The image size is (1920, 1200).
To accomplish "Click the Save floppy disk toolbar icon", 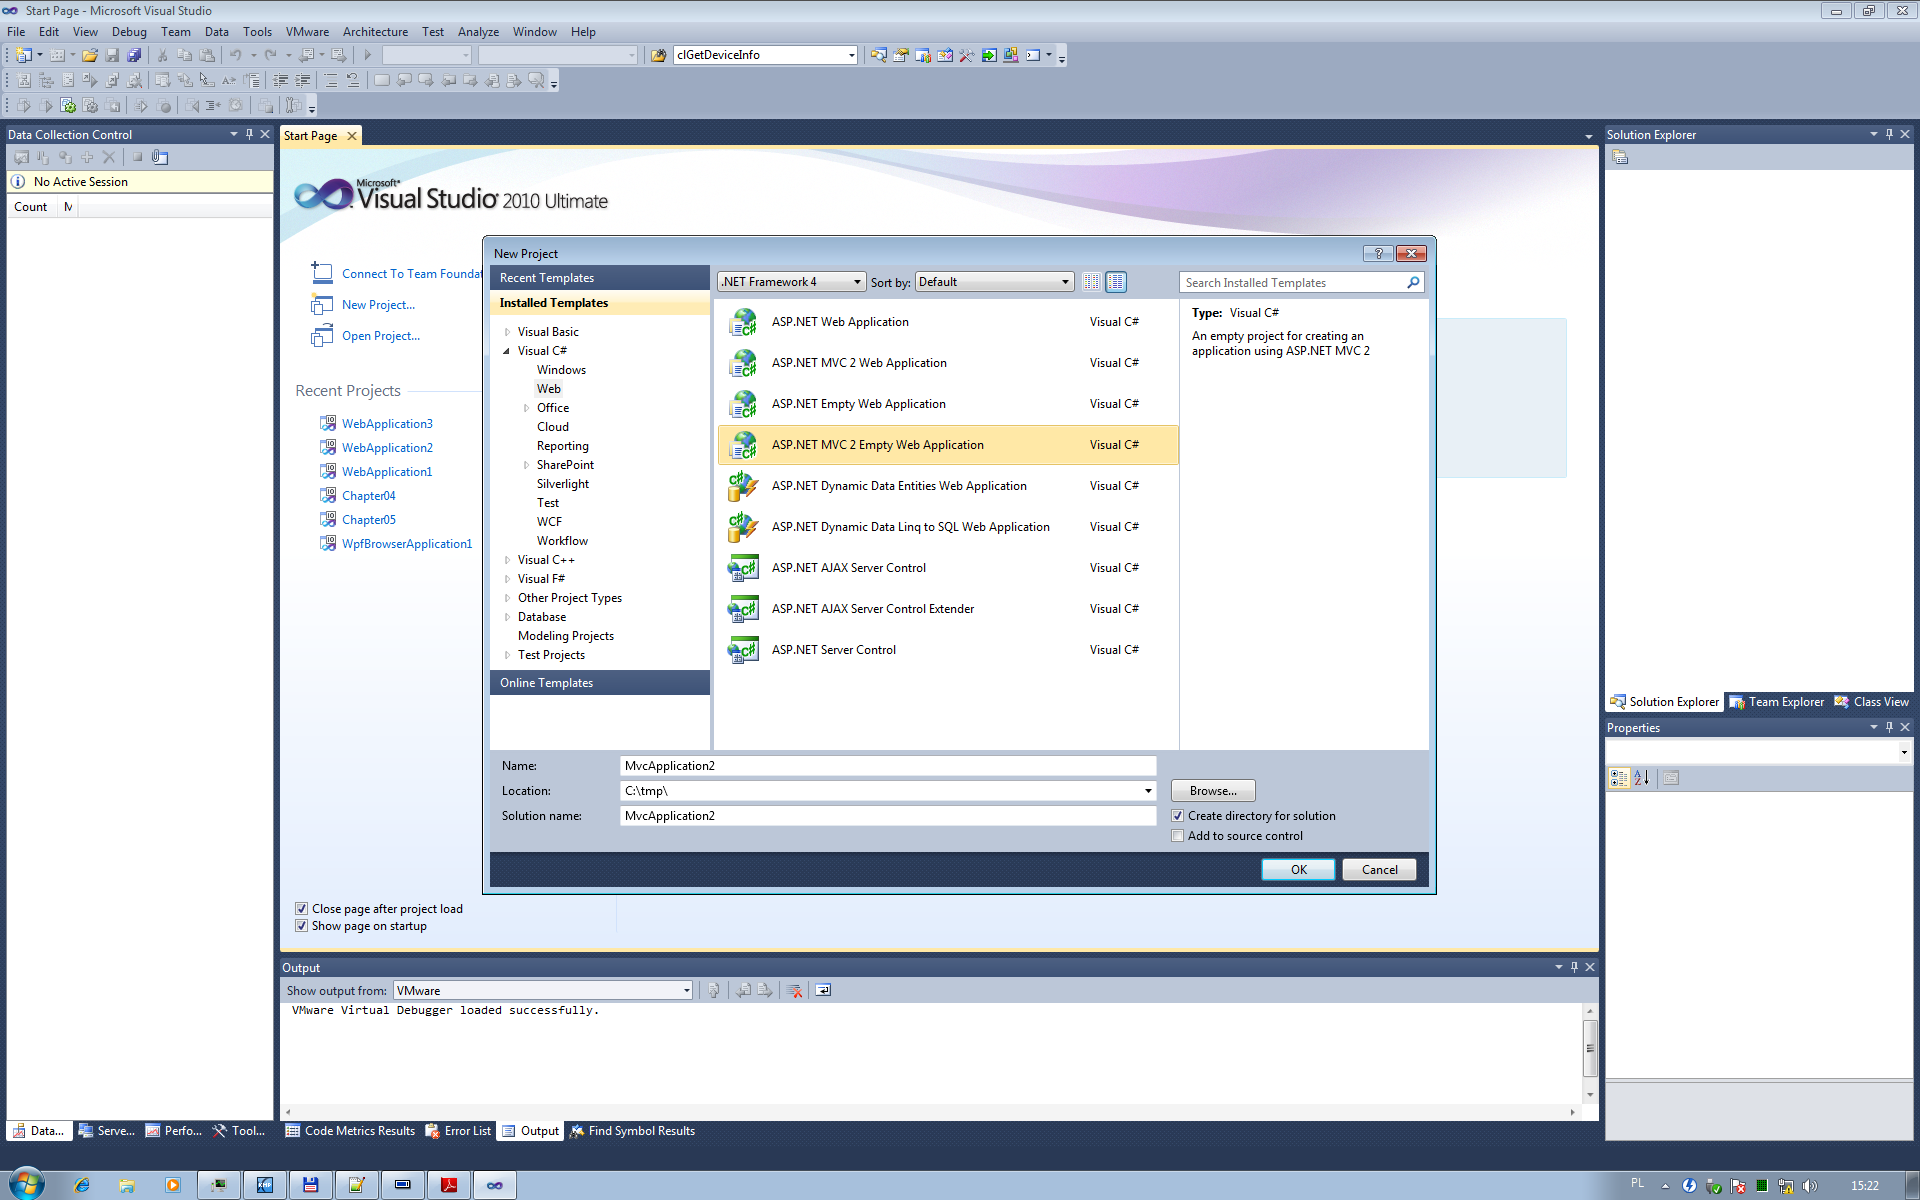I will click(112, 55).
